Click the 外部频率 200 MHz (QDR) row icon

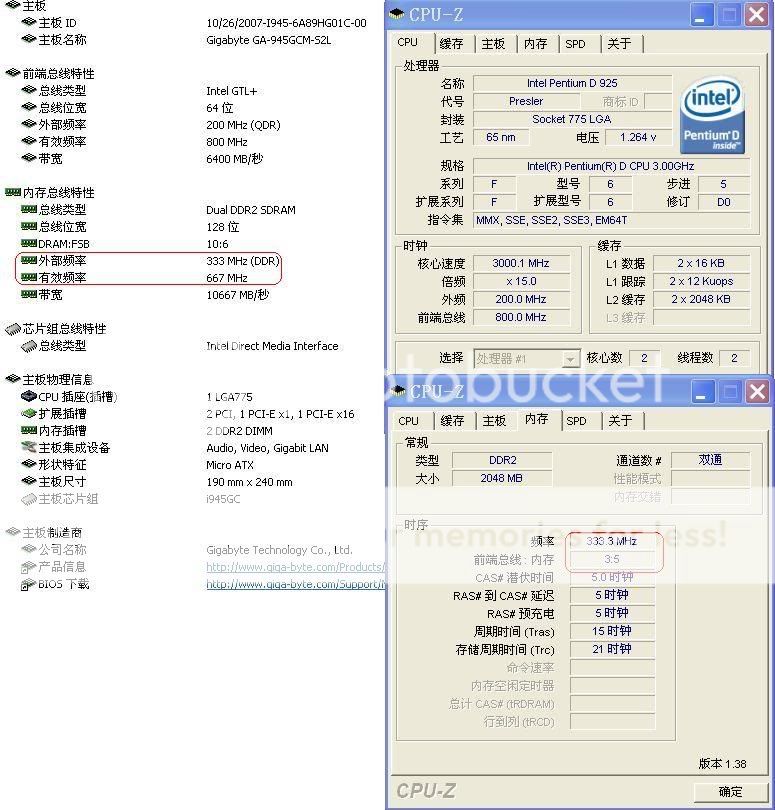click(x=29, y=124)
